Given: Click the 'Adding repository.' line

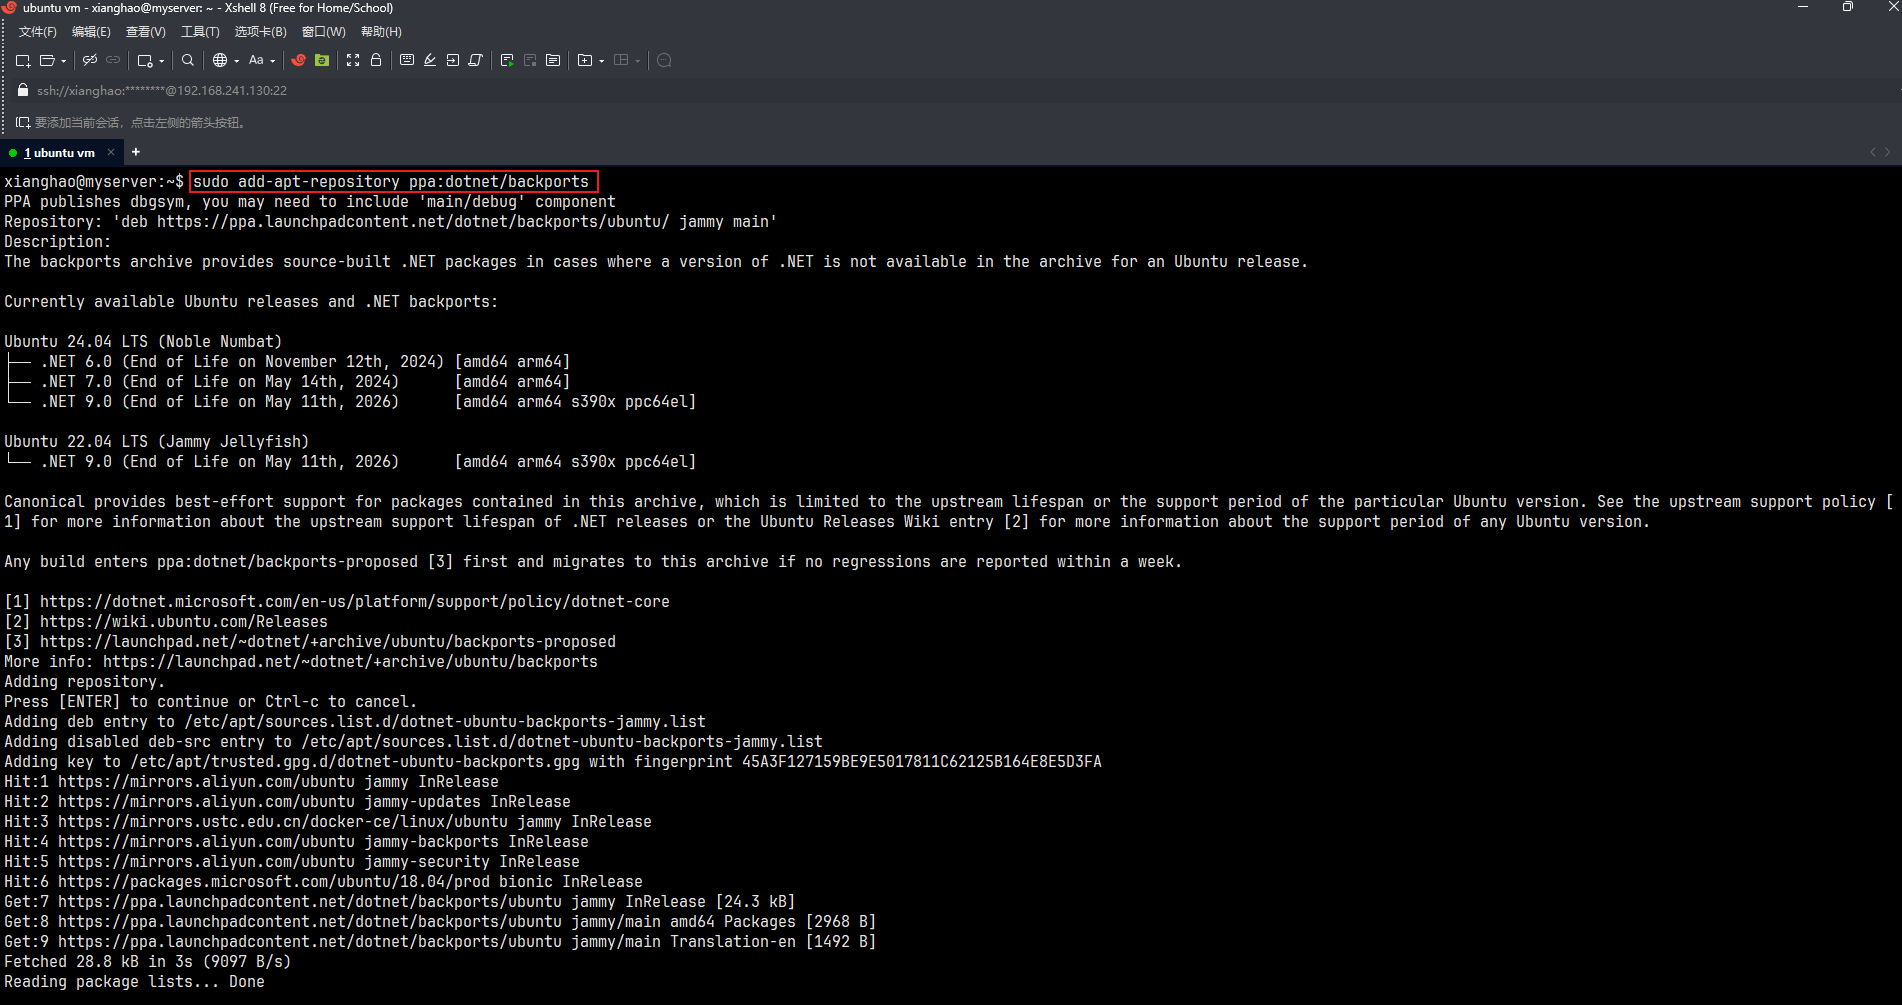Looking at the screenshot, I should click(x=85, y=681).
